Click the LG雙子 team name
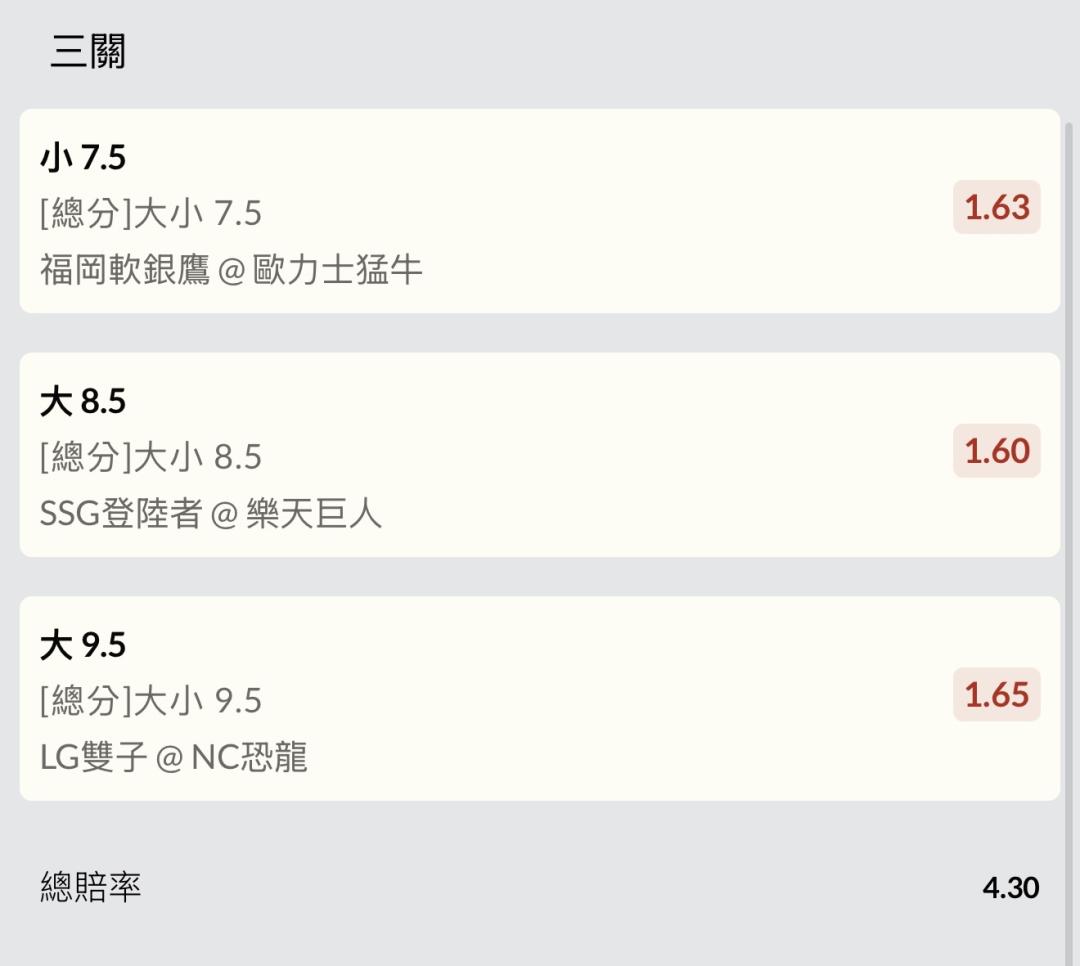This screenshot has width=1080, height=966. [94, 757]
